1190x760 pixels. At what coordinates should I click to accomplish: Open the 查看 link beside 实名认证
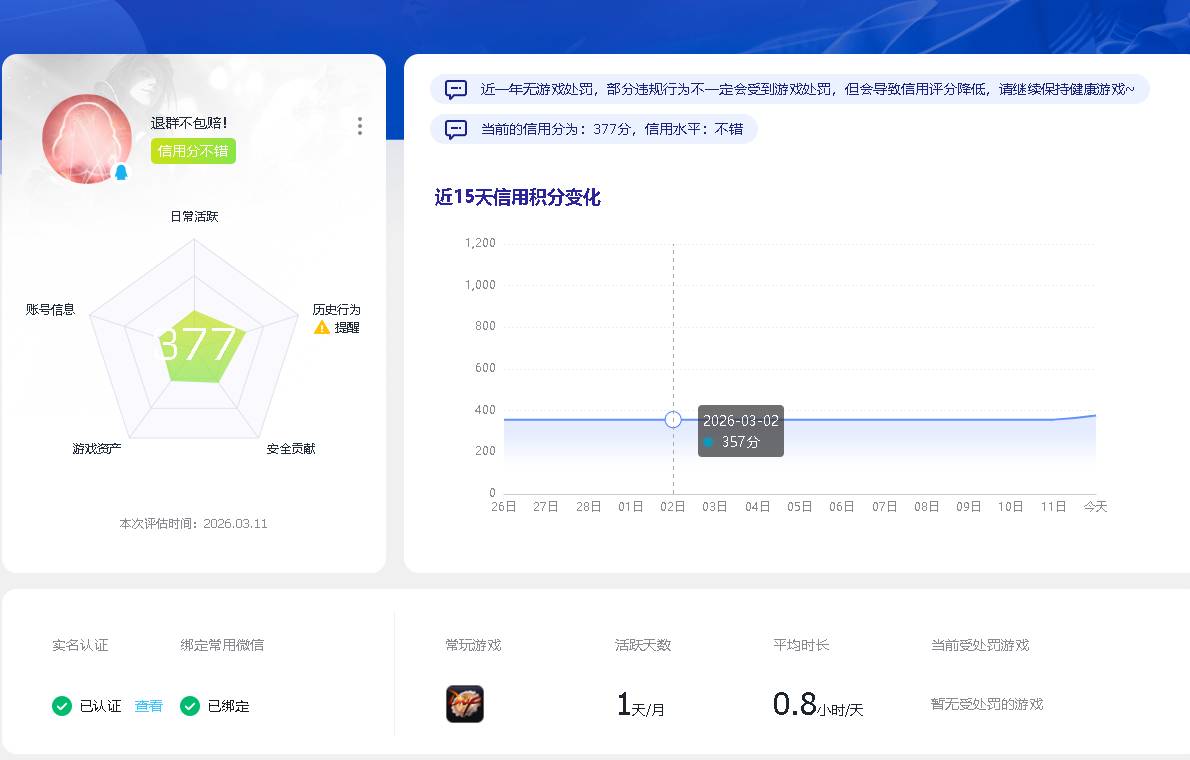pyautogui.click(x=148, y=705)
